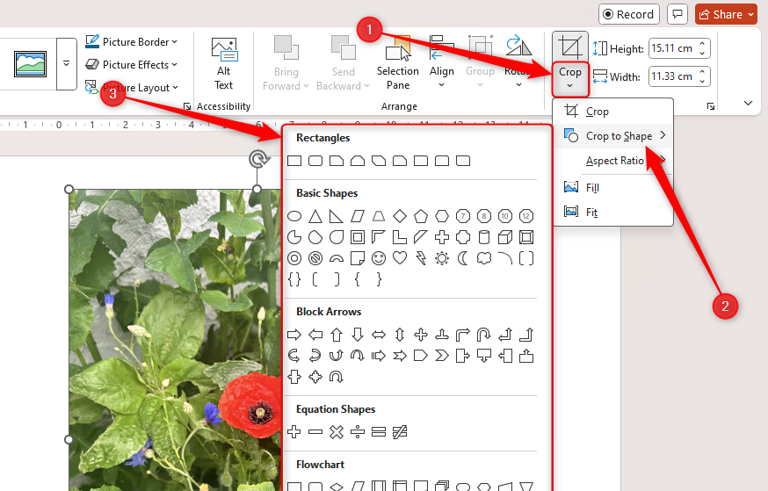Viewport: 768px width, 491px height.
Task: Click the Crop button icon in ribbon
Action: tap(570, 49)
